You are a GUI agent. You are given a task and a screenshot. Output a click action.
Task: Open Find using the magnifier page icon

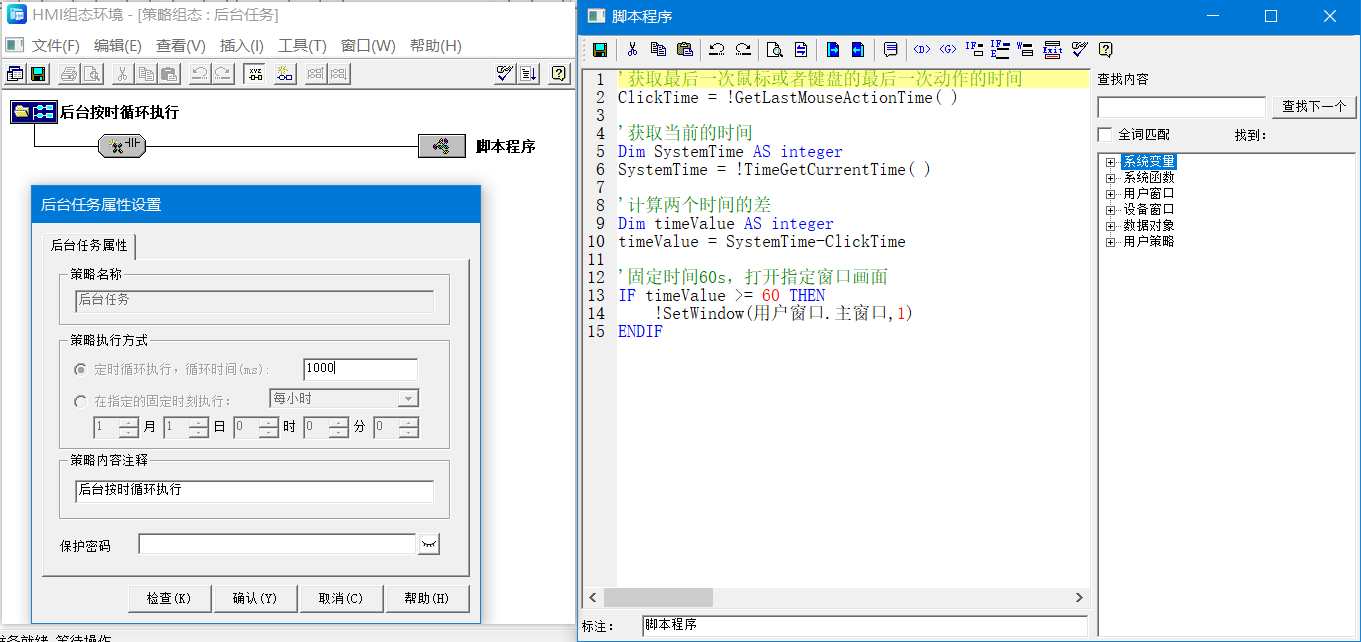pyautogui.click(x=775, y=50)
